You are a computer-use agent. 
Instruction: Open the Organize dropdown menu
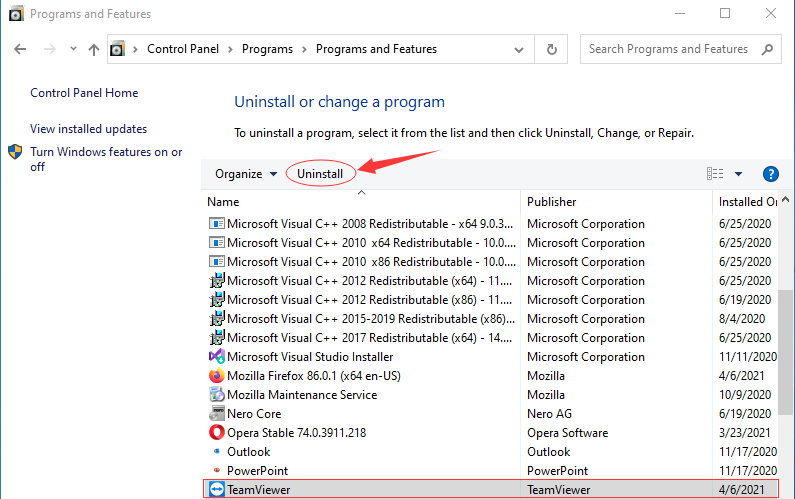click(x=246, y=174)
